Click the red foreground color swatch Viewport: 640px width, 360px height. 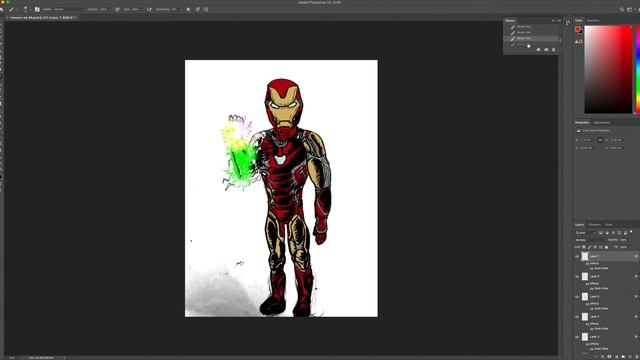click(578, 29)
